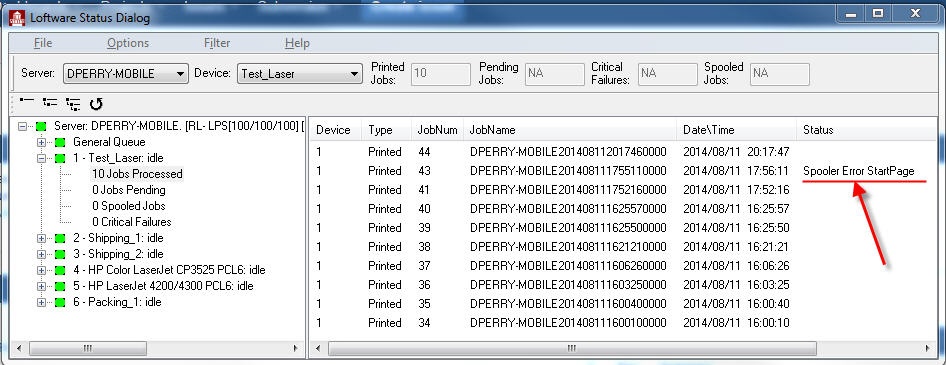Open the Filter menu
The height and width of the screenshot is (365, 946).
pyautogui.click(x=217, y=43)
